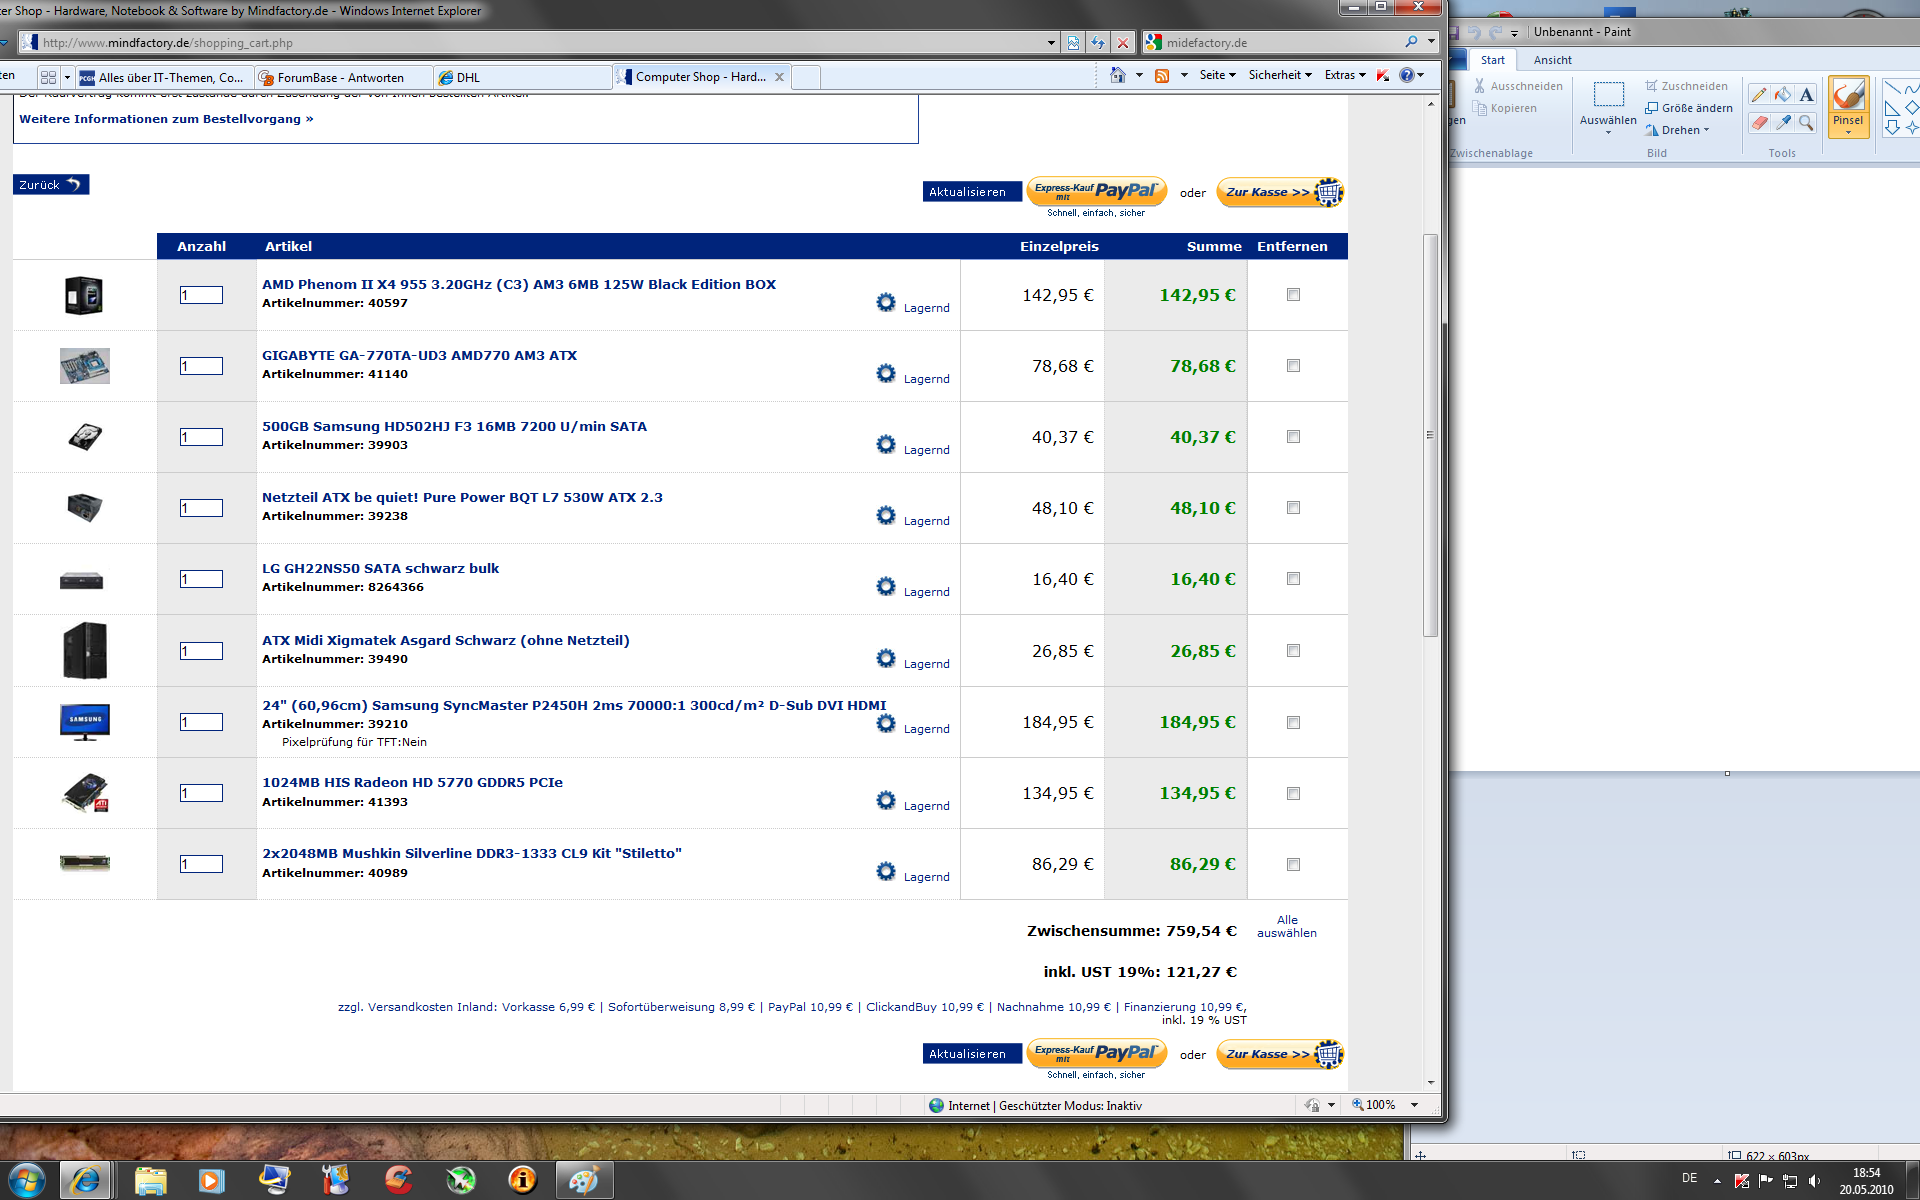
Task: Click the top PayPal Express-Kauf button
Action: (1096, 191)
